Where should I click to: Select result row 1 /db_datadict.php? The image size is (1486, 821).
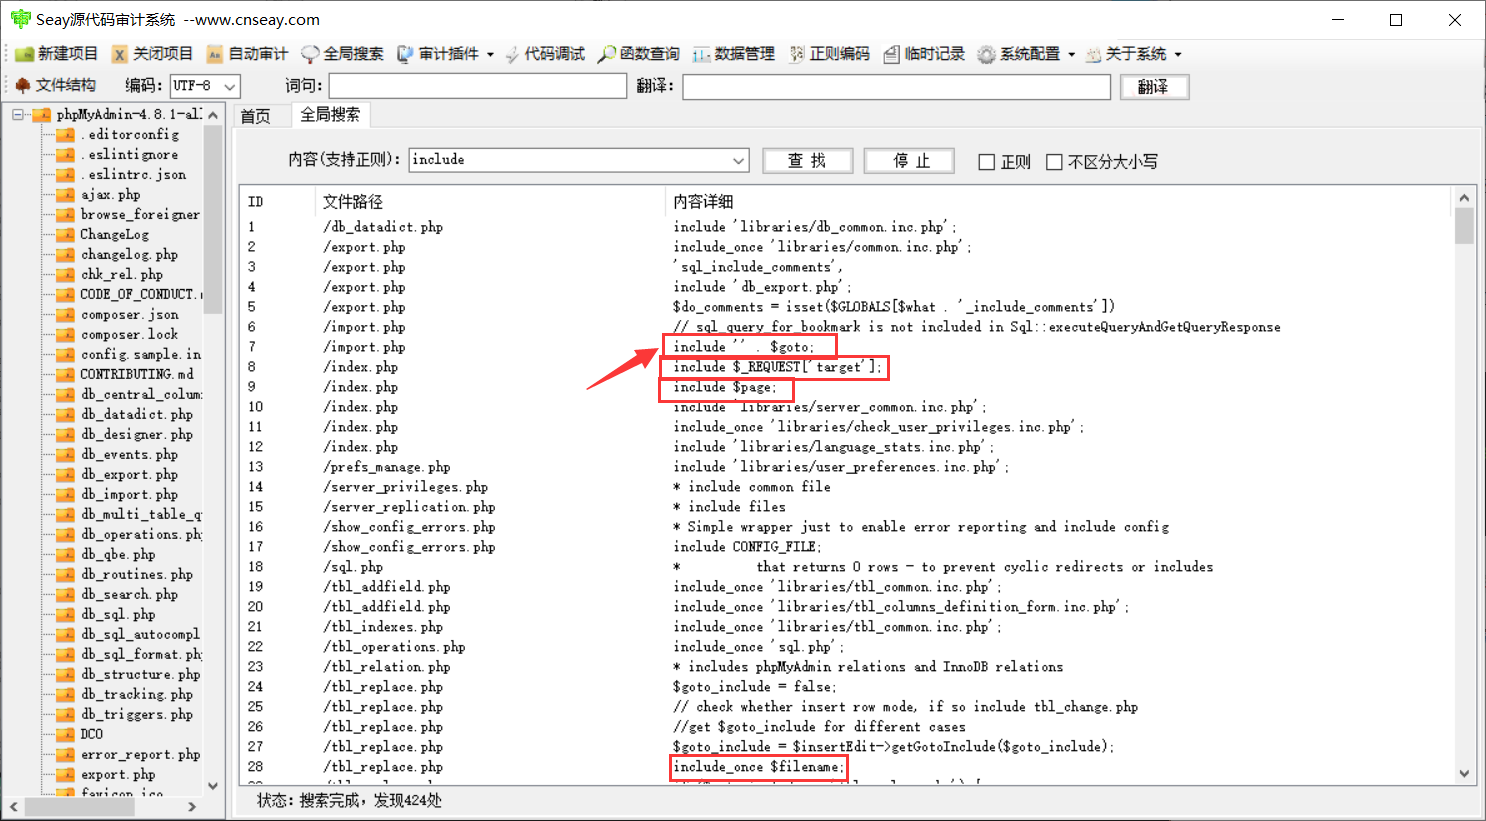(845, 227)
